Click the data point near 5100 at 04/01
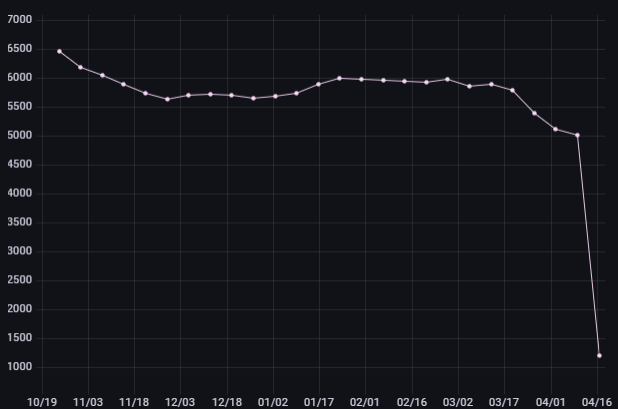The width and height of the screenshot is (618, 409). tap(555, 129)
